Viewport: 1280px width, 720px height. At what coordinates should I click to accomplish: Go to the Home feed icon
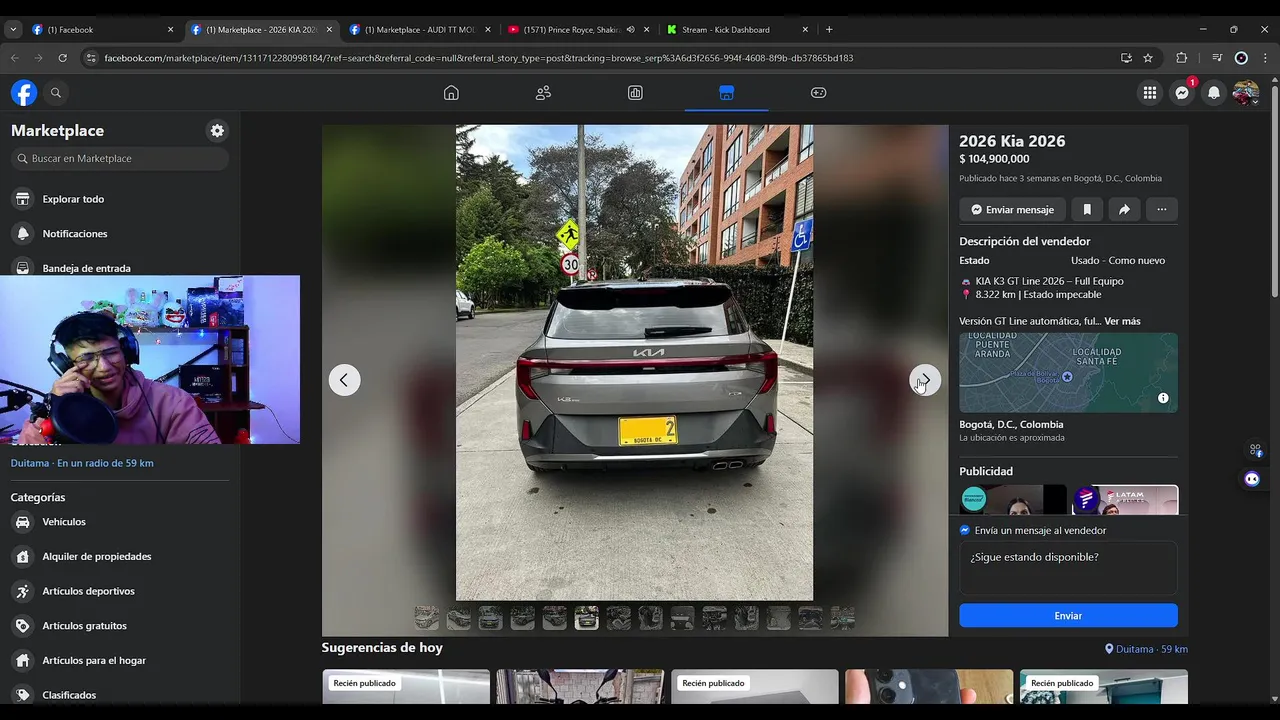(451, 93)
